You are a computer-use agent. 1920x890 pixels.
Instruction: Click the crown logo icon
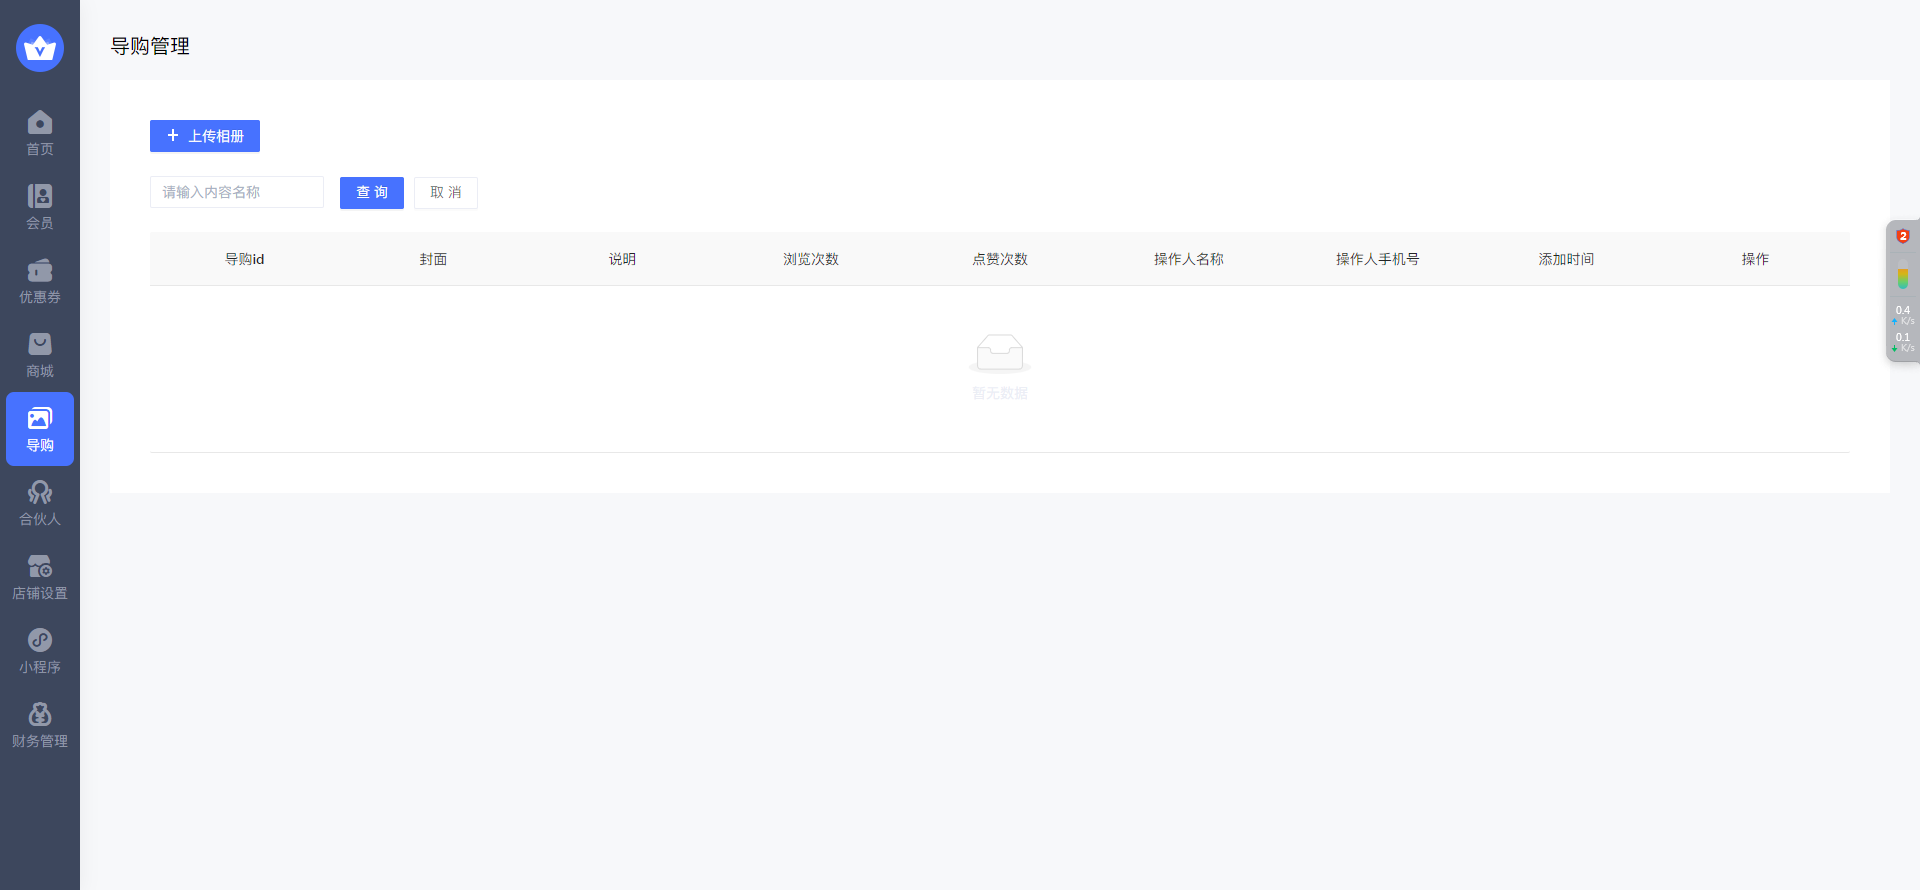40,48
